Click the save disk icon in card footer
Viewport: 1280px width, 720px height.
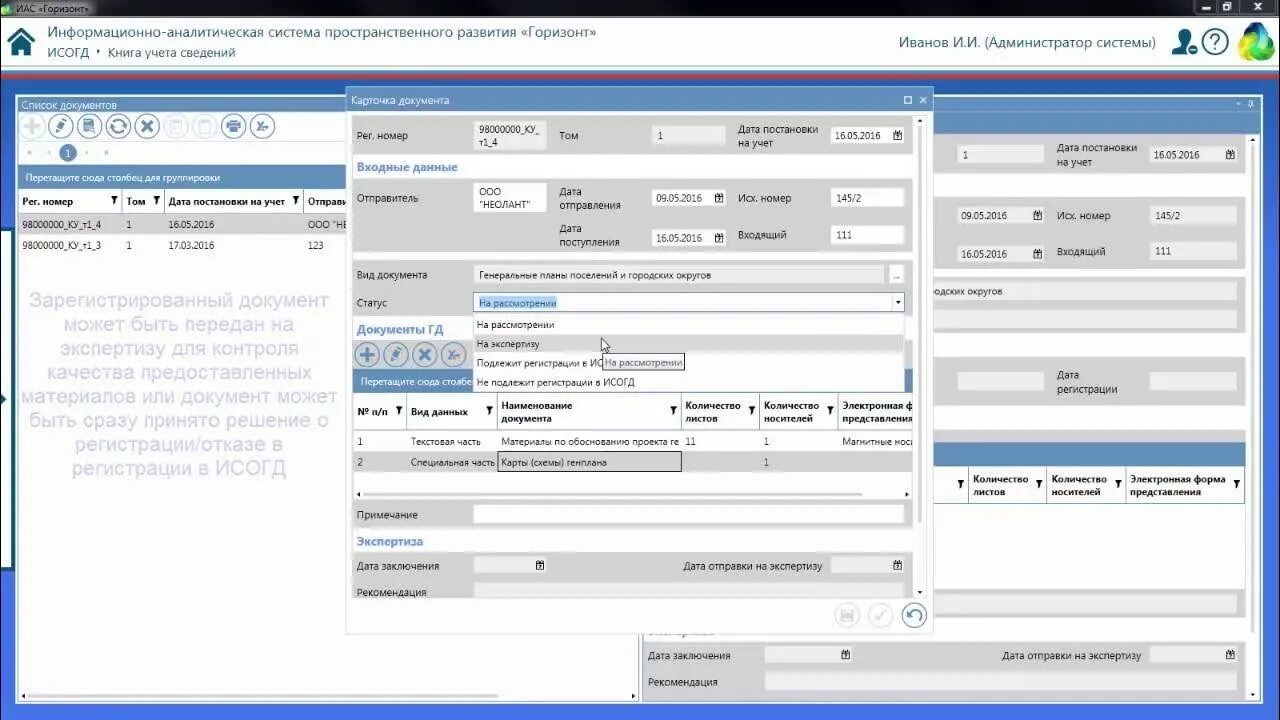click(x=847, y=615)
